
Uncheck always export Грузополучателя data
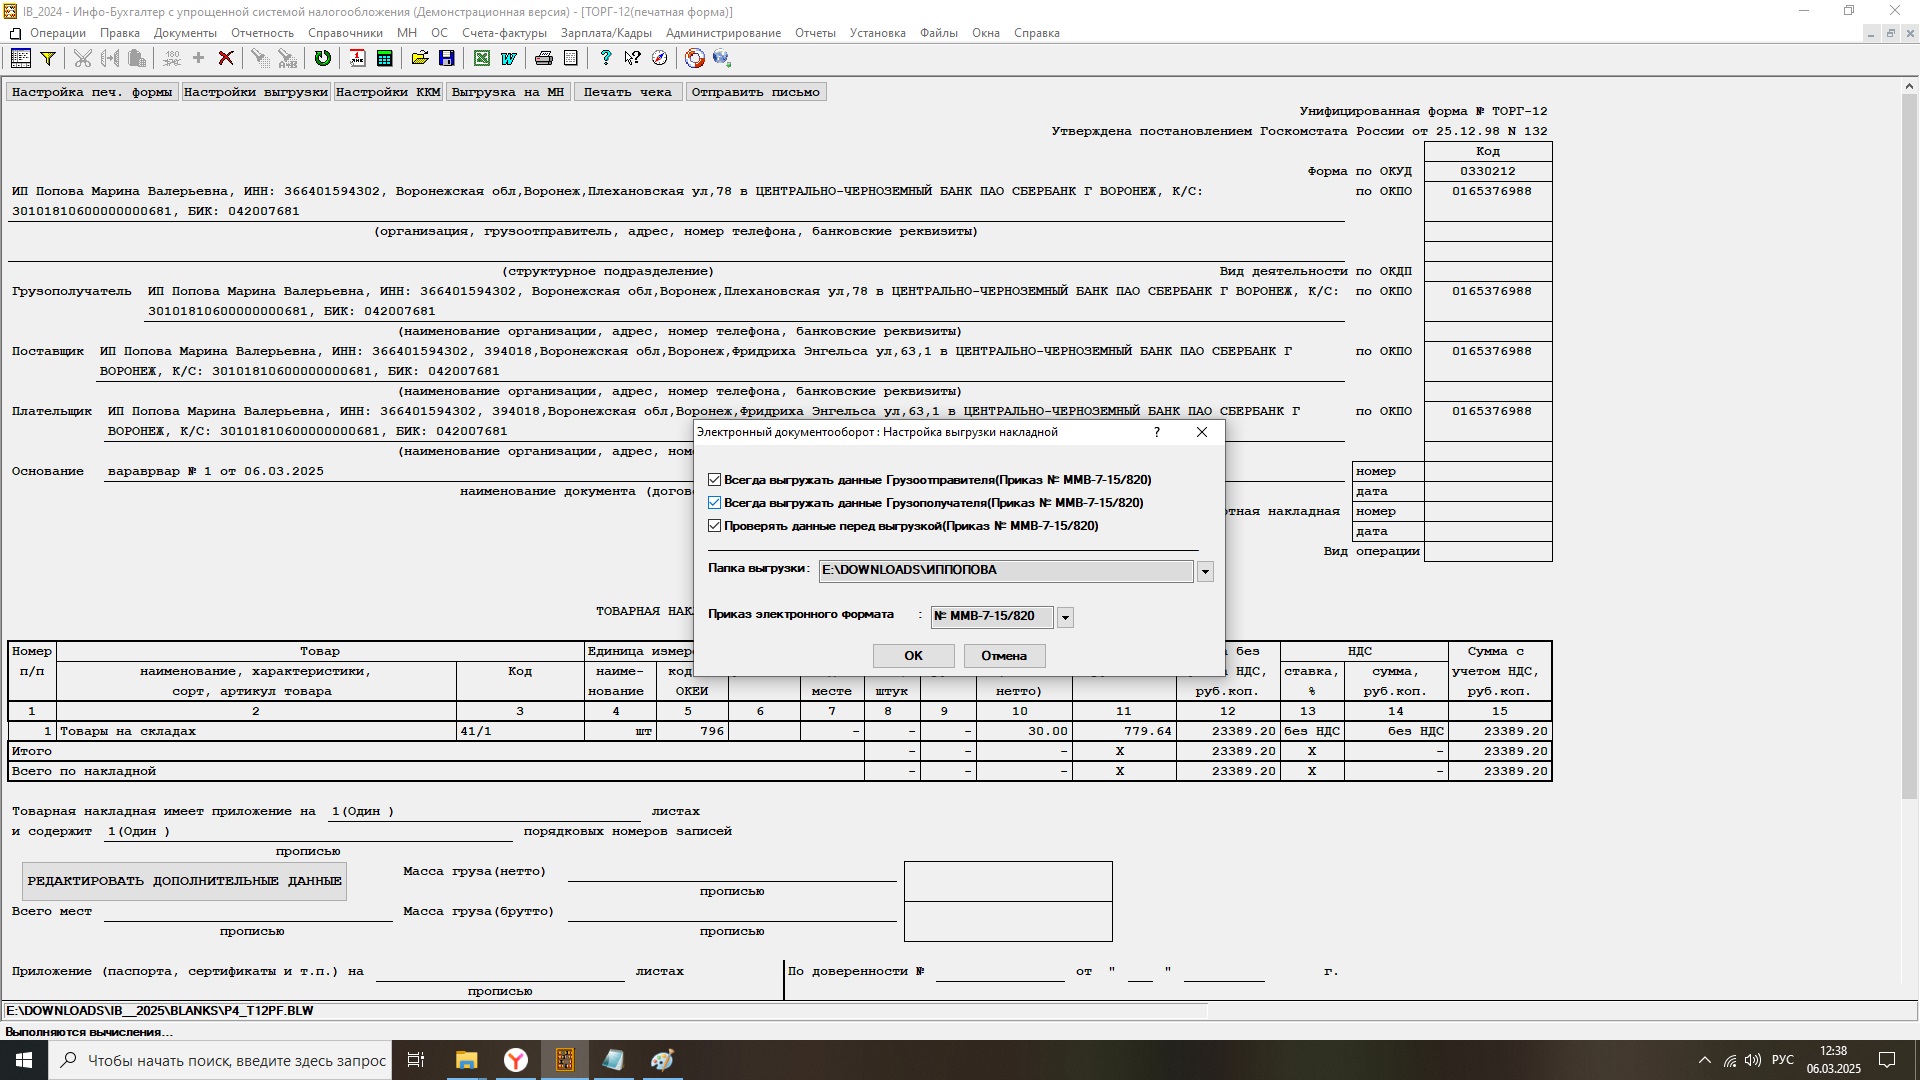[714, 503]
